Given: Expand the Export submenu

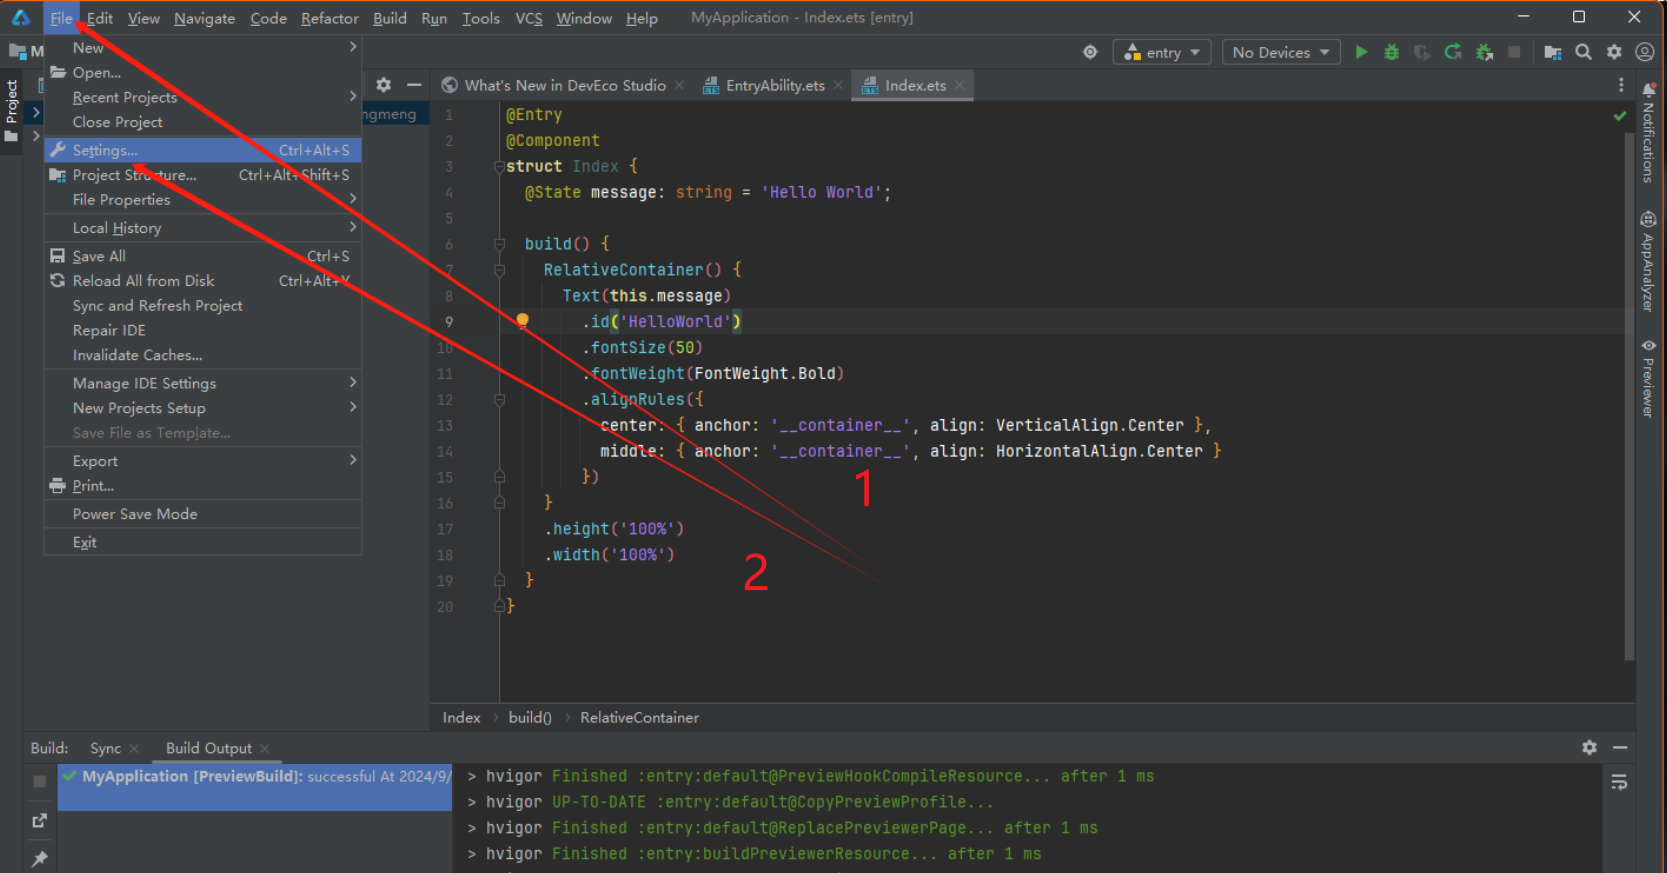Looking at the screenshot, I should [203, 461].
